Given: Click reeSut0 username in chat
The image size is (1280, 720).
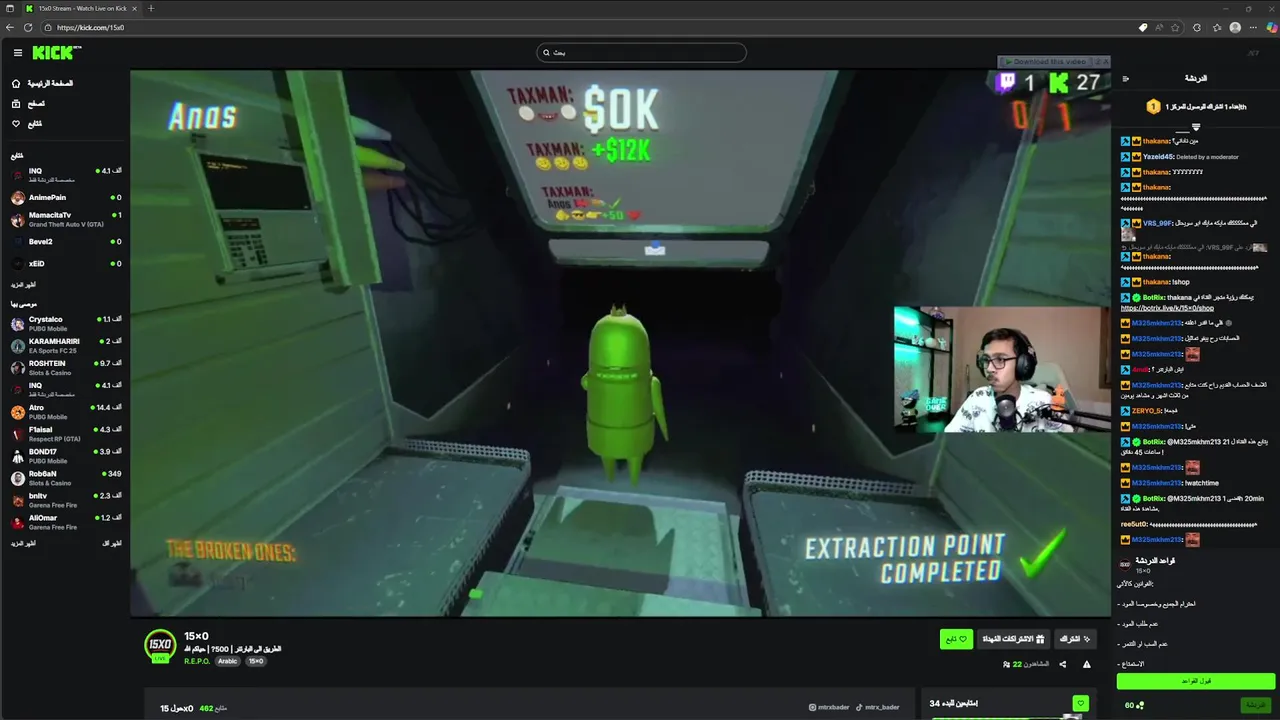Looking at the screenshot, I should 1134,525.
